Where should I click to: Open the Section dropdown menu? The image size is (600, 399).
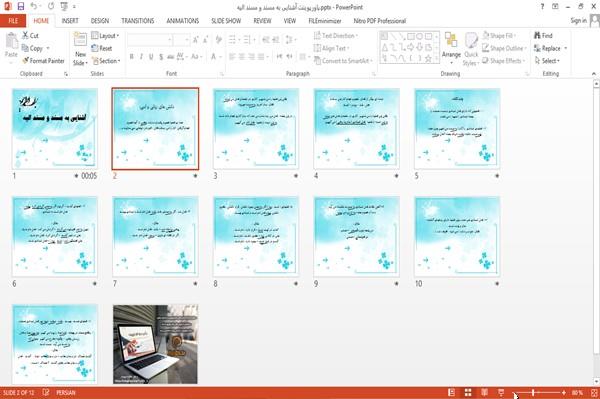point(106,61)
